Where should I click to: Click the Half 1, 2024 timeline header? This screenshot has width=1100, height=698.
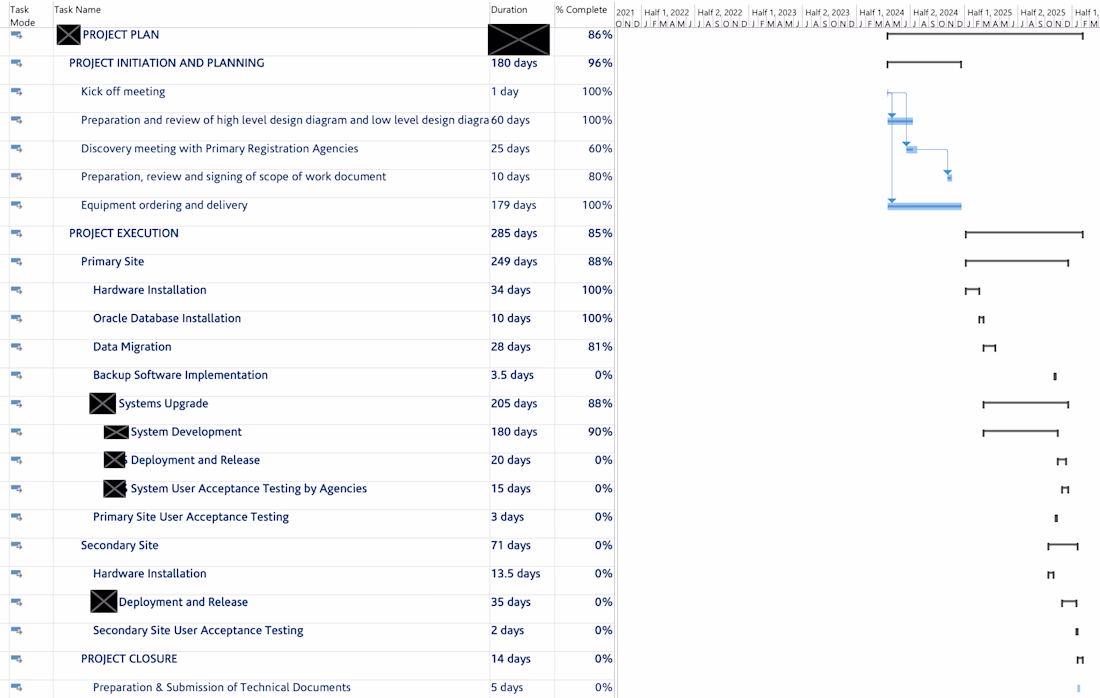(x=882, y=13)
